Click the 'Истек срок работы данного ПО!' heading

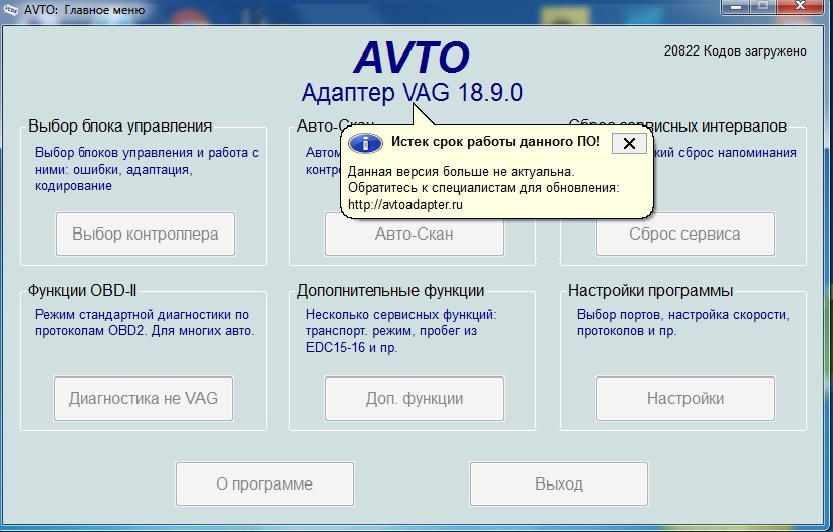(x=495, y=141)
